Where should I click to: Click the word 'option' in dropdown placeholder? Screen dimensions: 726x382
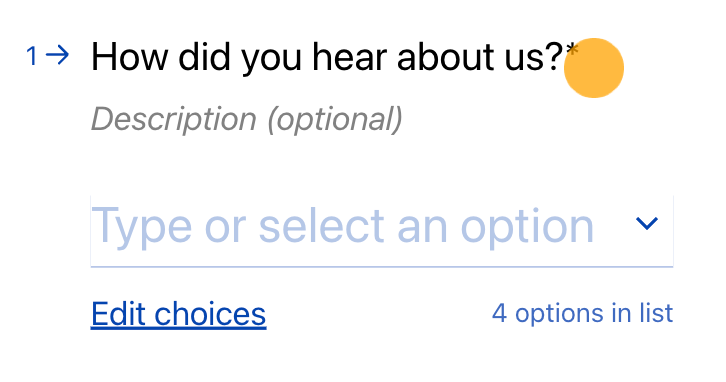click(x=527, y=228)
